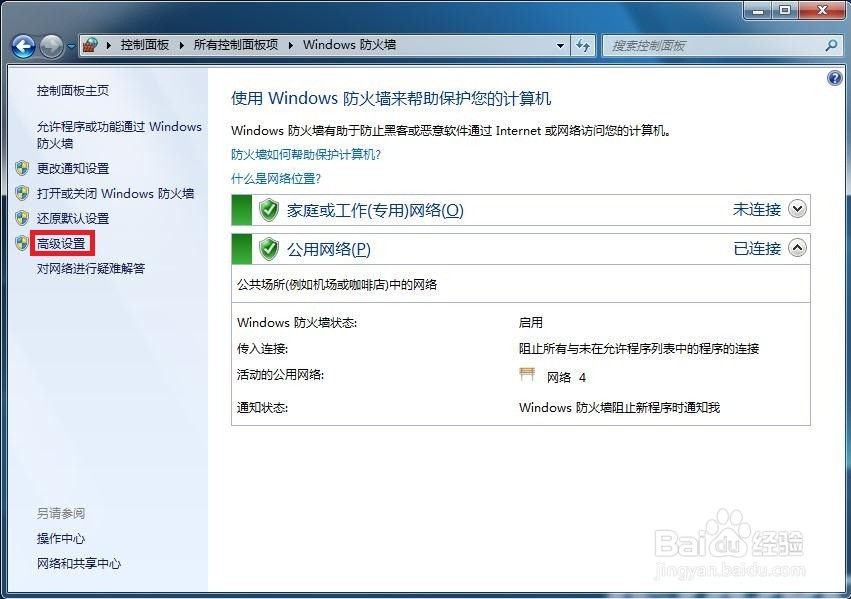Maximize the Windows Firewall window

coord(785,9)
